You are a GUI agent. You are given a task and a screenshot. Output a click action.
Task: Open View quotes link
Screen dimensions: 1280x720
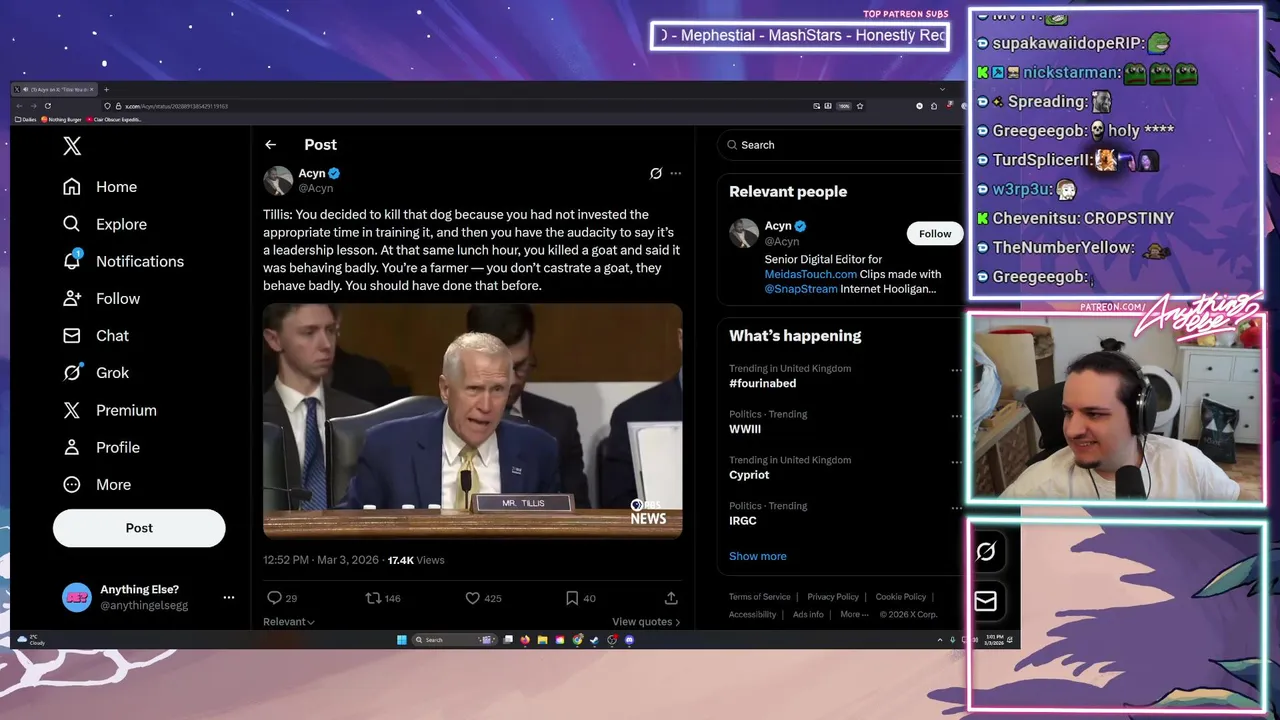coord(646,622)
